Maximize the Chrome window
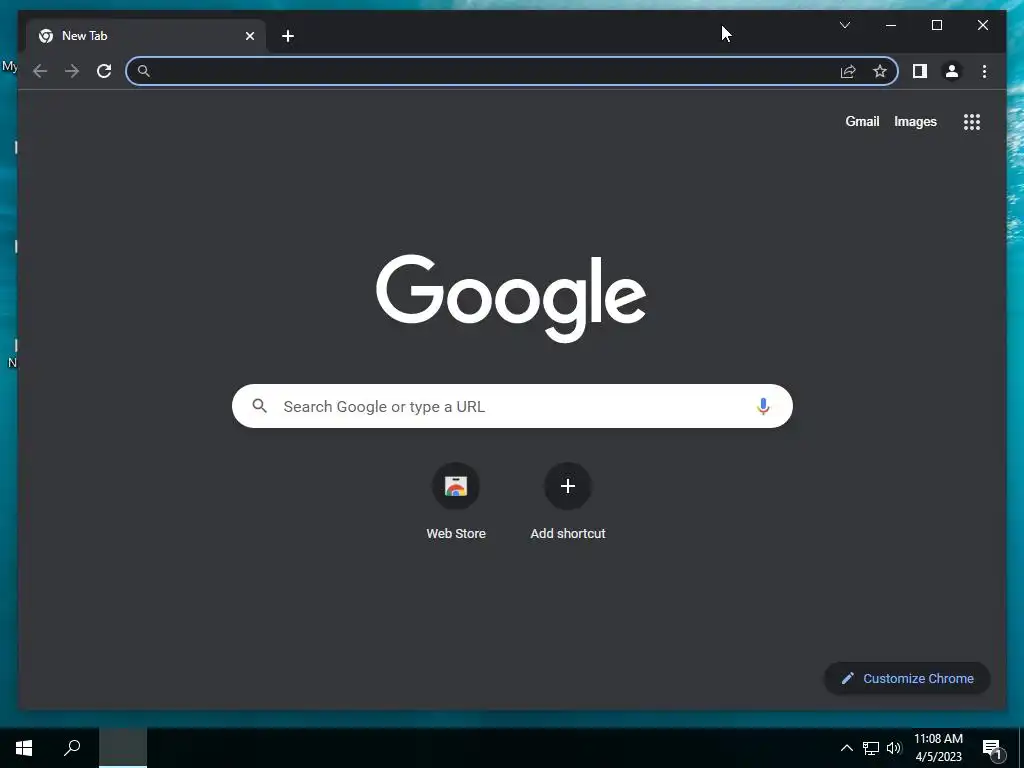1024x768 pixels. pos(936,25)
